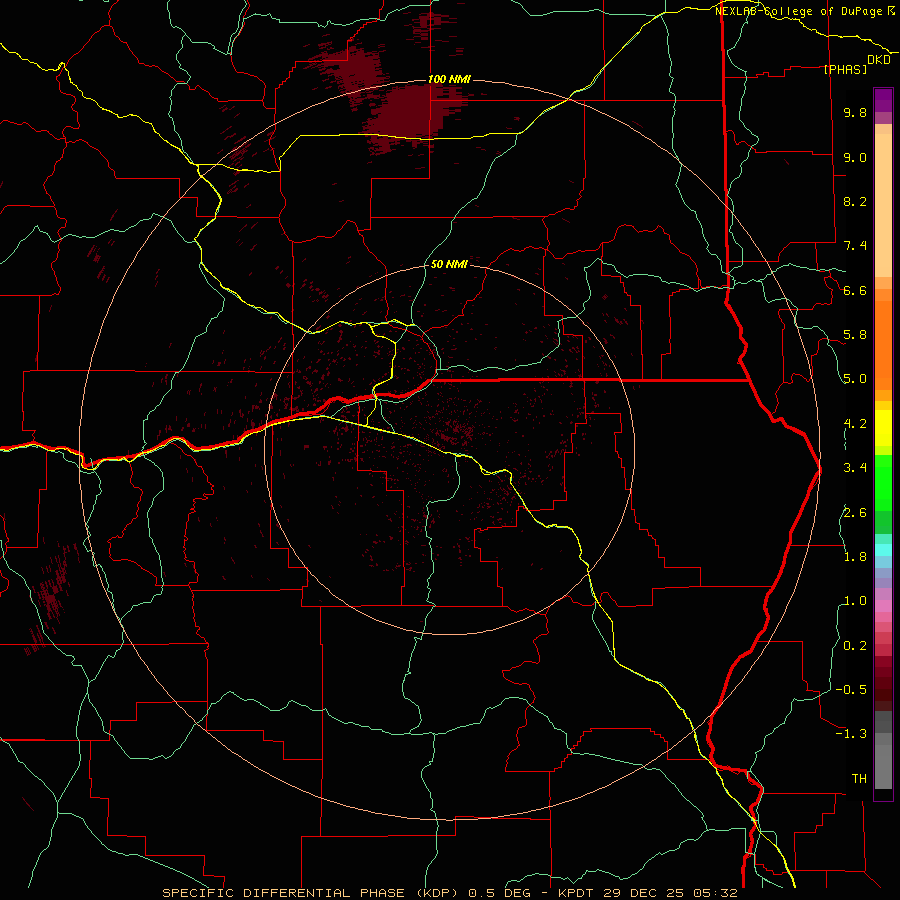This screenshot has height=900, width=900.
Task: Click the 100 NMI range ring label
Action: (x=449, y=79)
